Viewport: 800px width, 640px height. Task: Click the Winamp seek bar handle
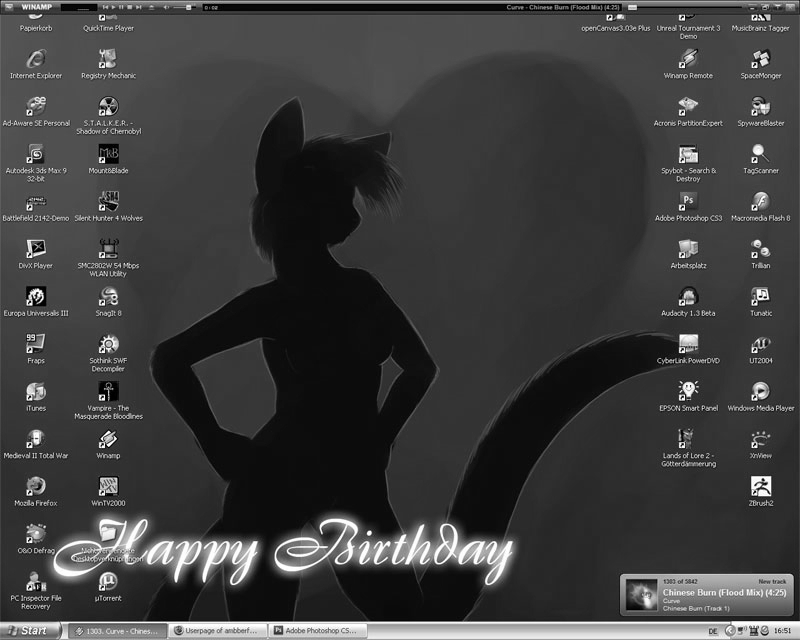click(x=632, y=7)
